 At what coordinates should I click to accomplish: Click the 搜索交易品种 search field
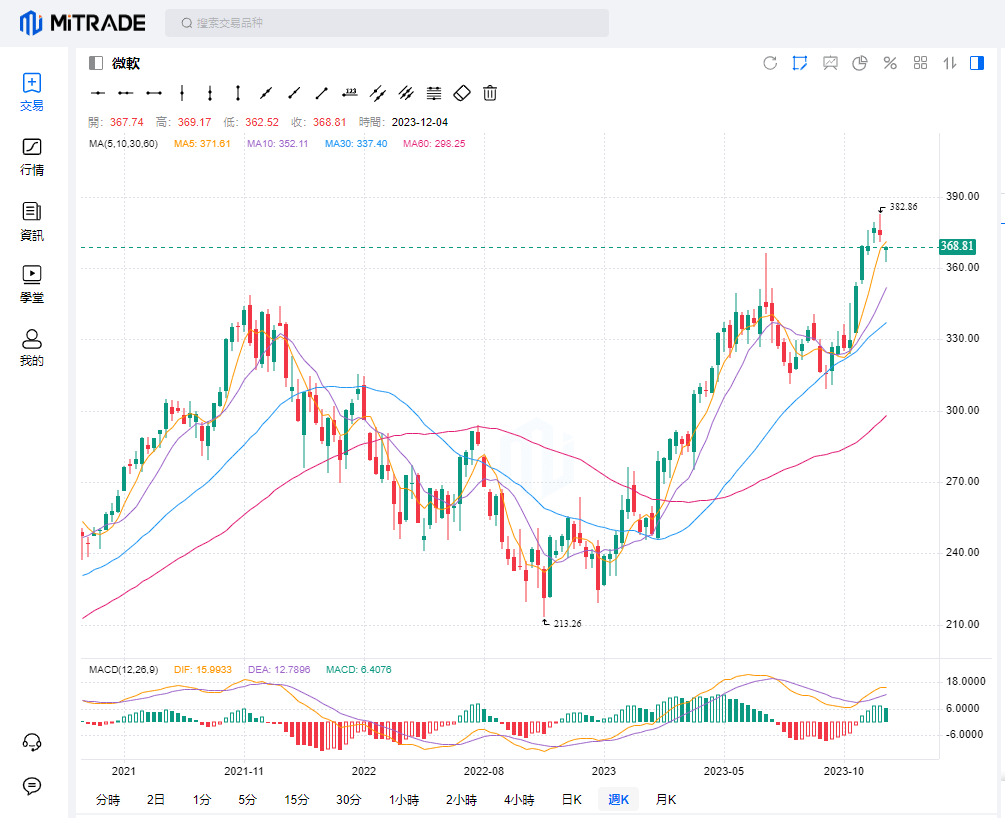tap(390, 22)
